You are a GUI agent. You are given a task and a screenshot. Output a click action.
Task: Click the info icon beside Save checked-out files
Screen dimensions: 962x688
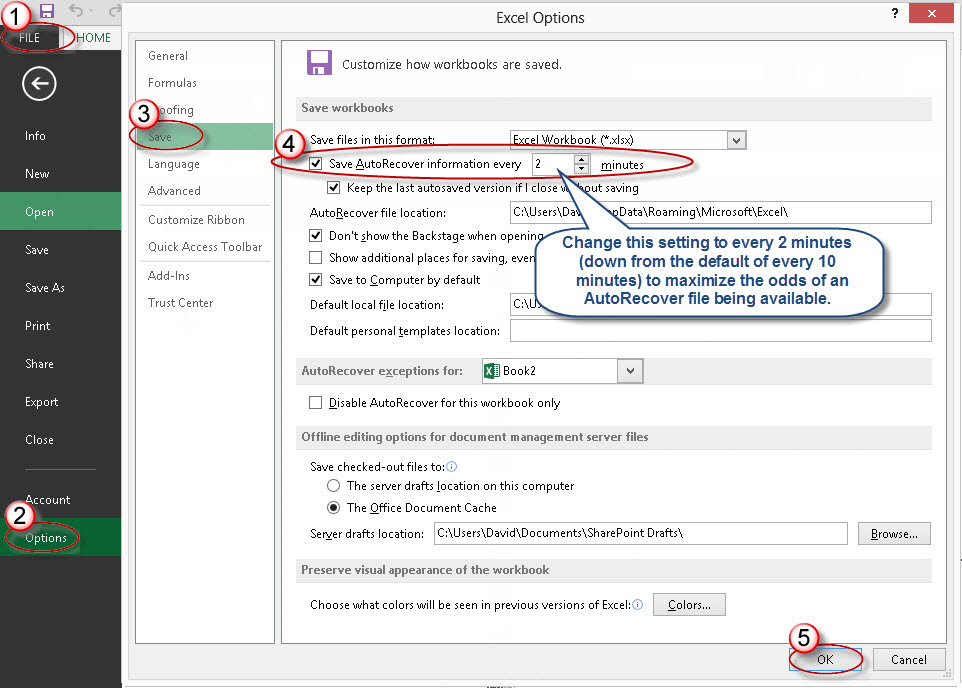click(x=452, y=467)
